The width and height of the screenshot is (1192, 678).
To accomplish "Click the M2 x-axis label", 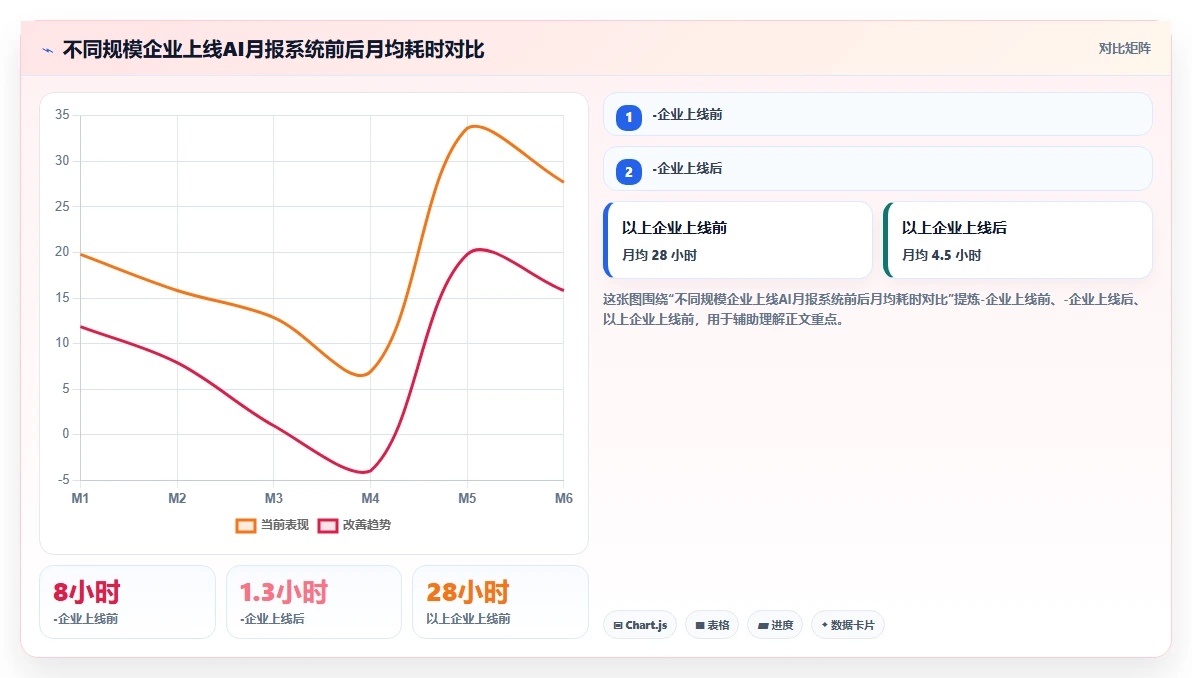I will pos(177,499).
